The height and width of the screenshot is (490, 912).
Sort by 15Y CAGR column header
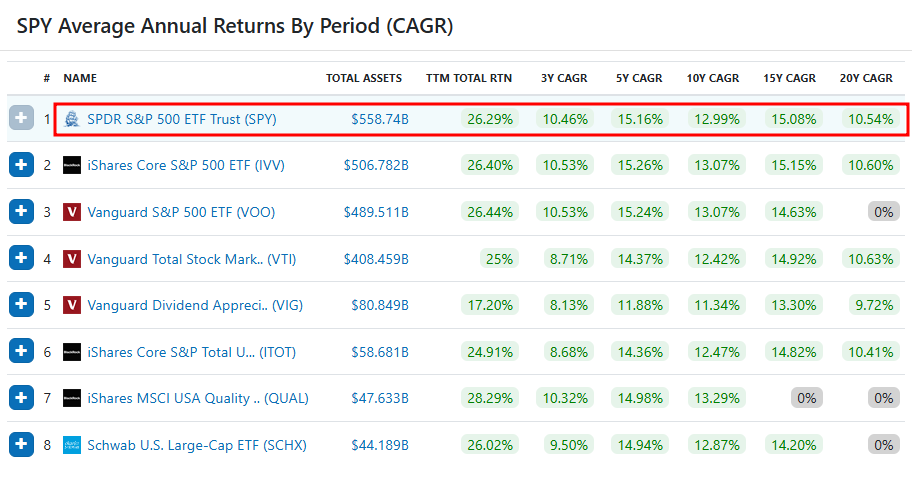point(790,78)
